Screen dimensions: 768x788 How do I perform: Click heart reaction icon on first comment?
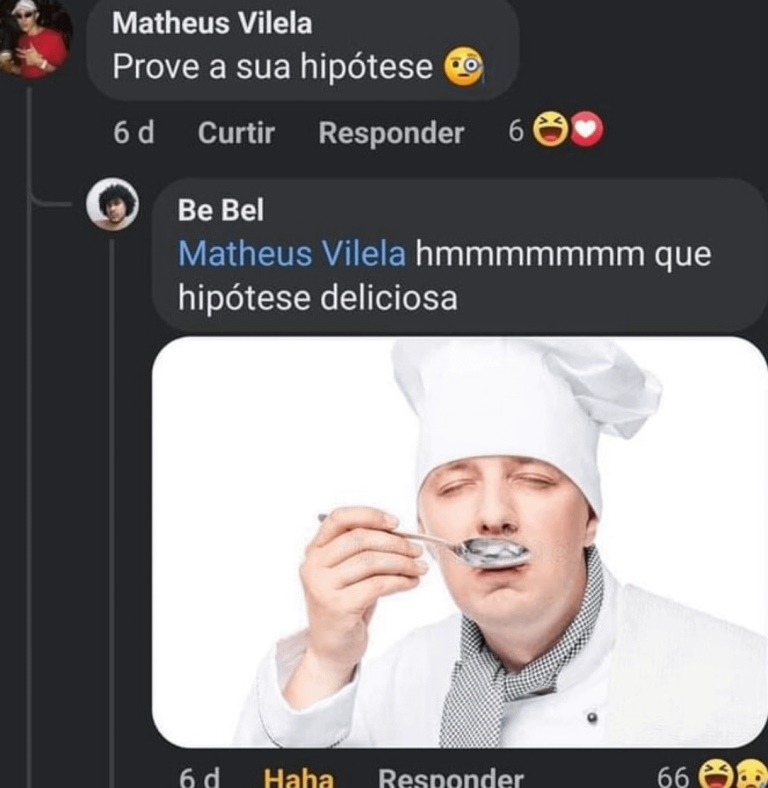586,131
